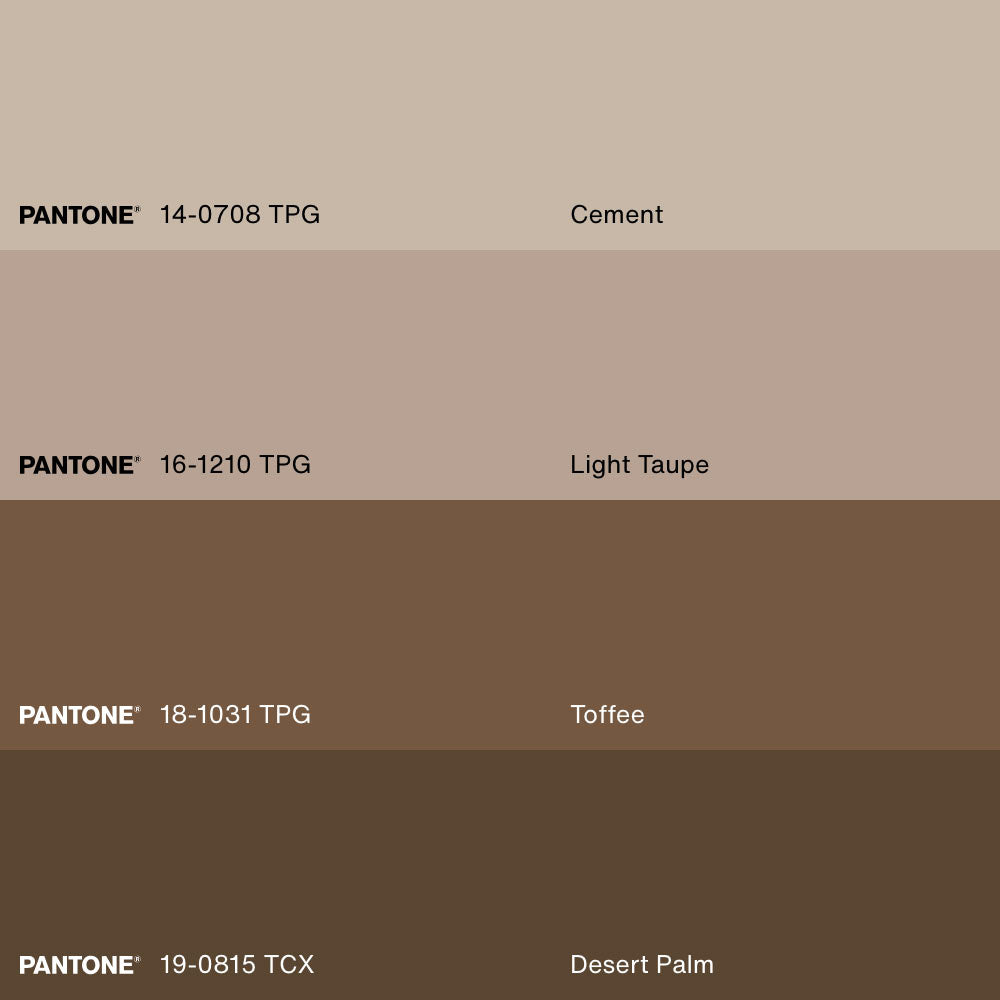This screenshot has height=1000, width=1000.
Task: Click the TCX suffix in the Desert Palm code
Action: point(289,965)
